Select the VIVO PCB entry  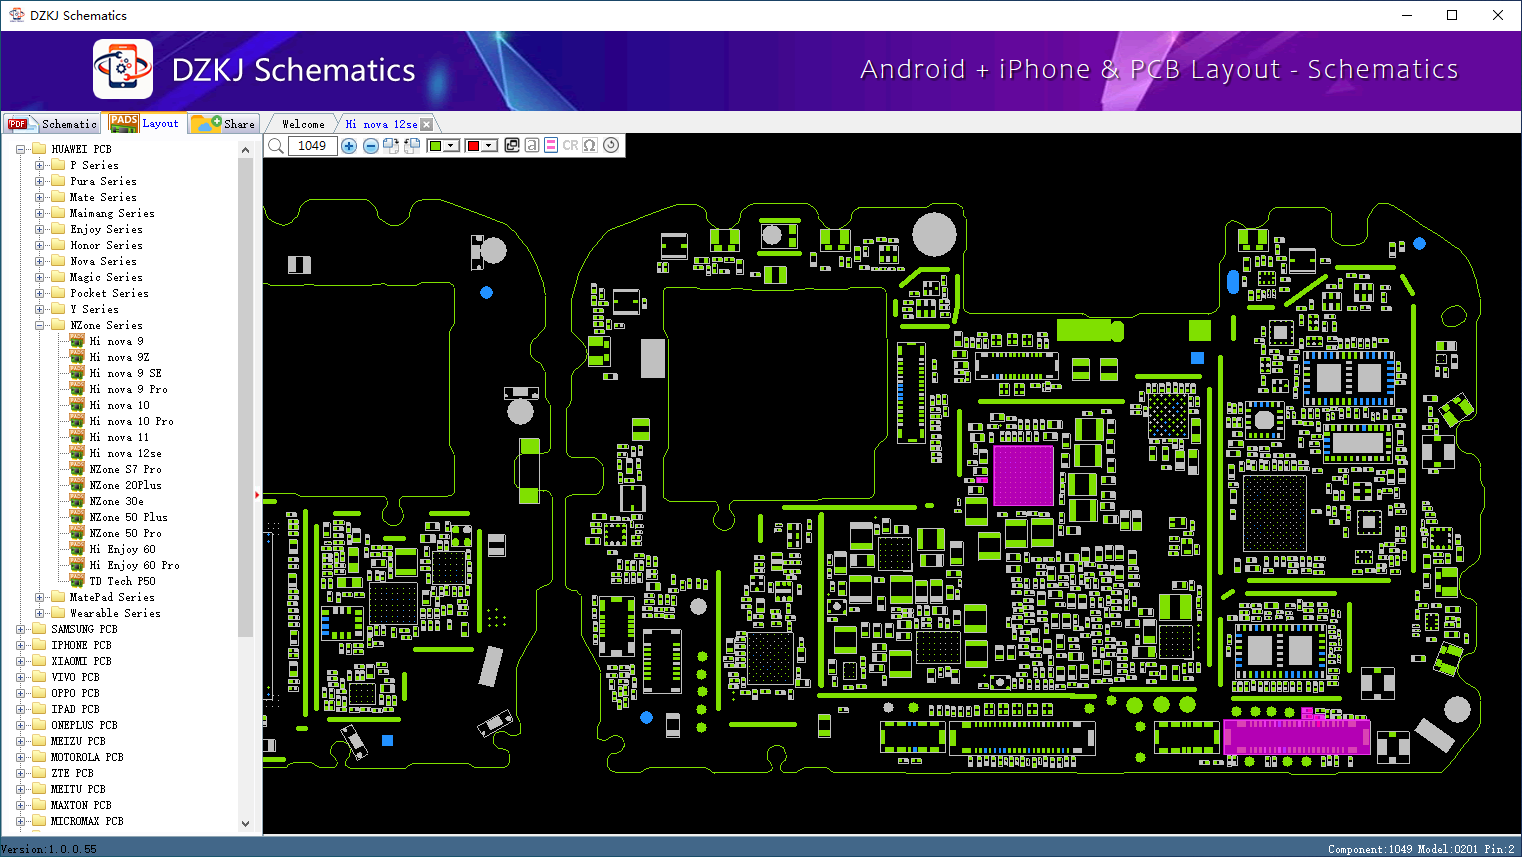coord(75,677)
